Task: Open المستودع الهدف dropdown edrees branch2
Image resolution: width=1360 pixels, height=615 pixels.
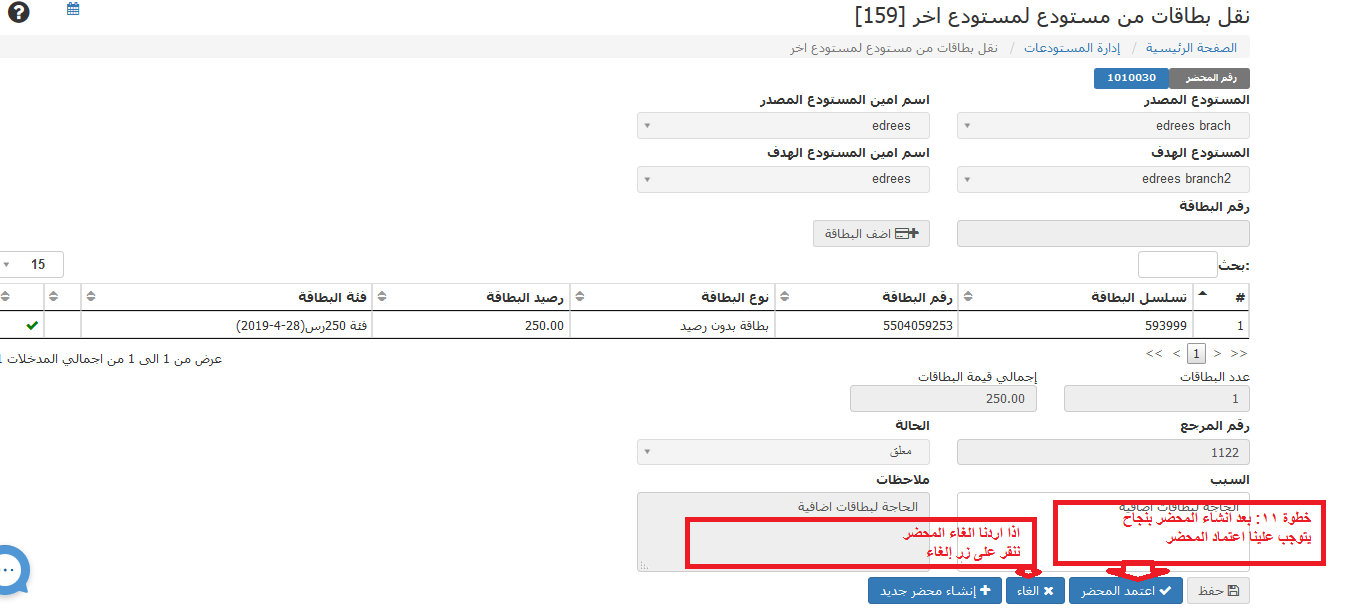Action: pos(1103,179)
